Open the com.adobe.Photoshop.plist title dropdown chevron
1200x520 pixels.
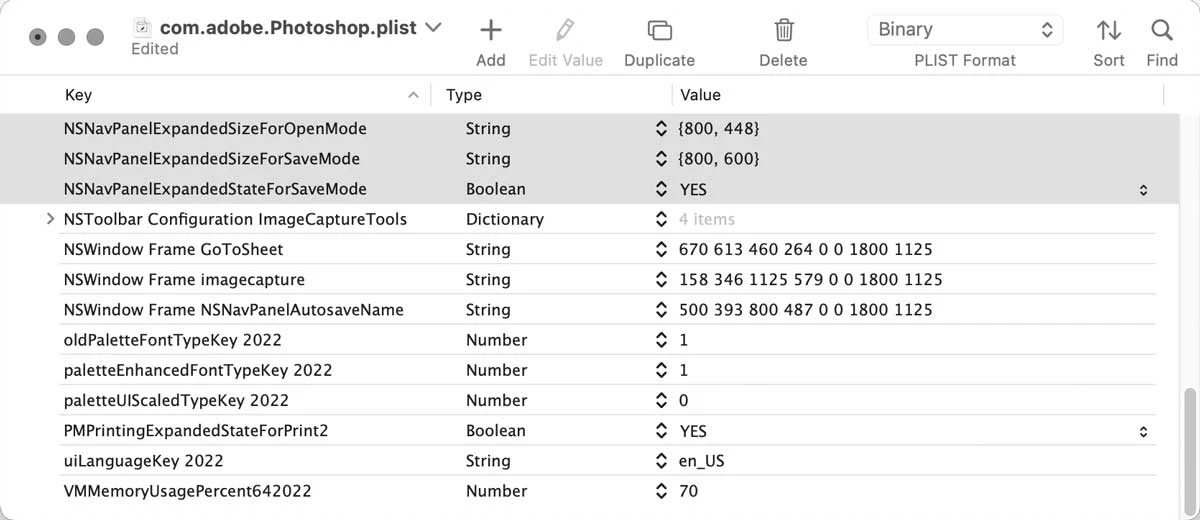click(x=433, y=28)
